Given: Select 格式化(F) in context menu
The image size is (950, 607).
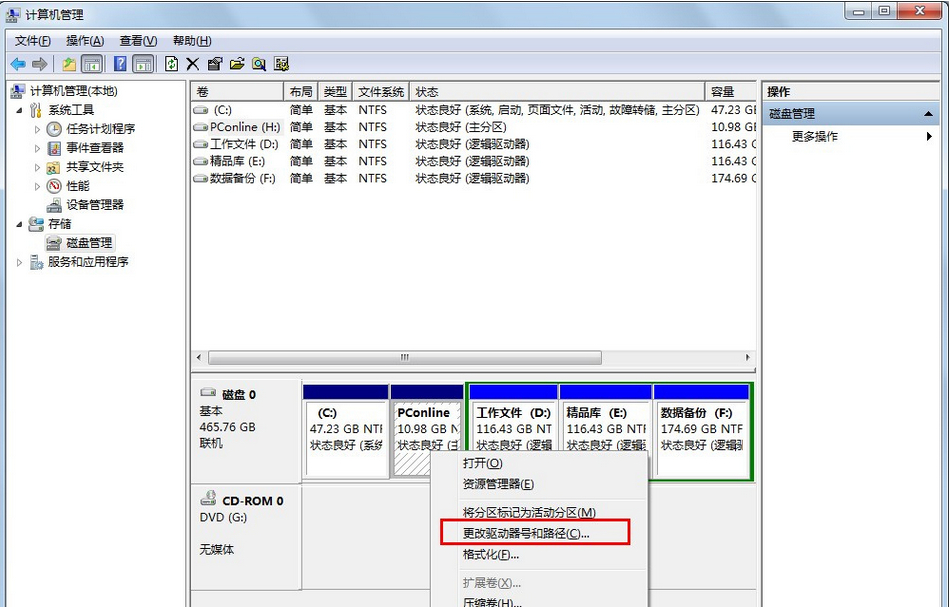Looking at the screenshot, I should pos(491,555).
